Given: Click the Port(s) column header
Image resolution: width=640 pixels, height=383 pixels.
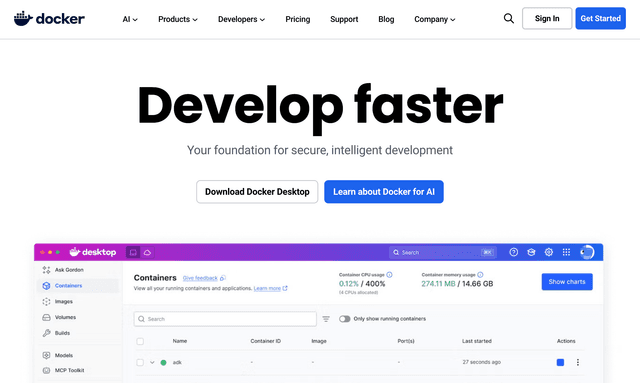Looking at the screenshot, I should (406, 341).
